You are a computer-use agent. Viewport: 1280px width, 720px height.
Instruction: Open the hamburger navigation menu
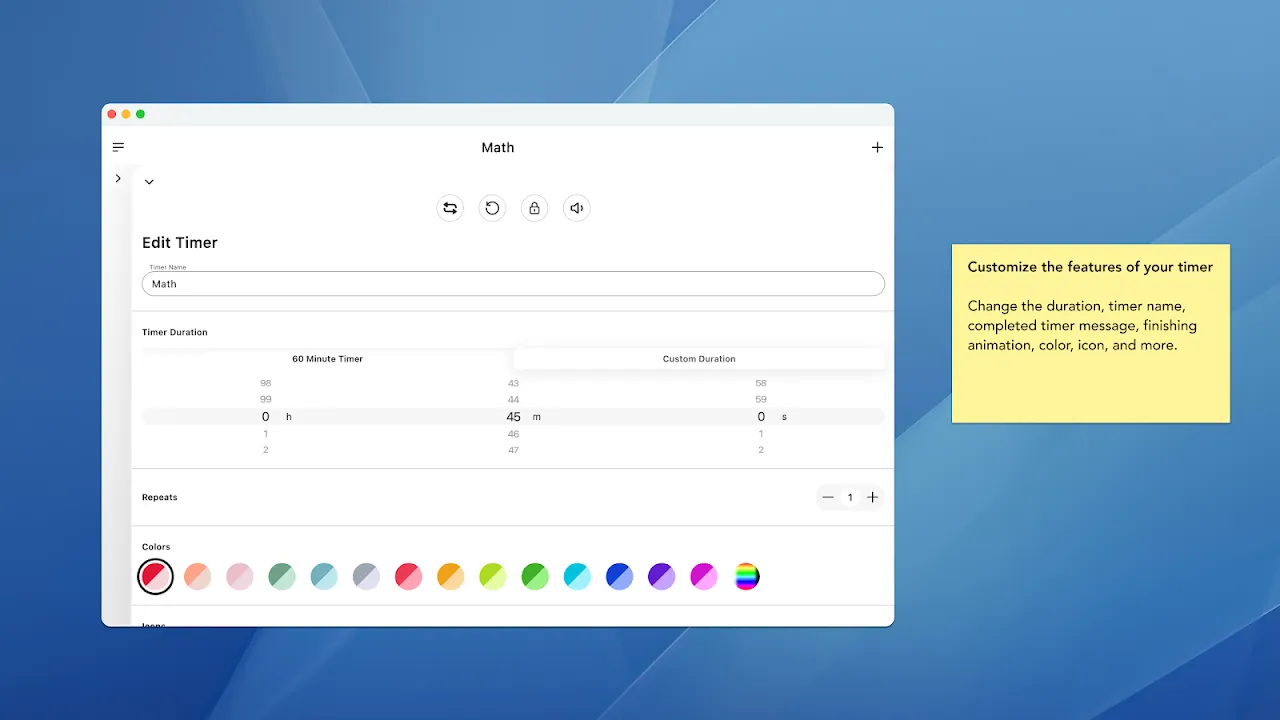point(118,146)
